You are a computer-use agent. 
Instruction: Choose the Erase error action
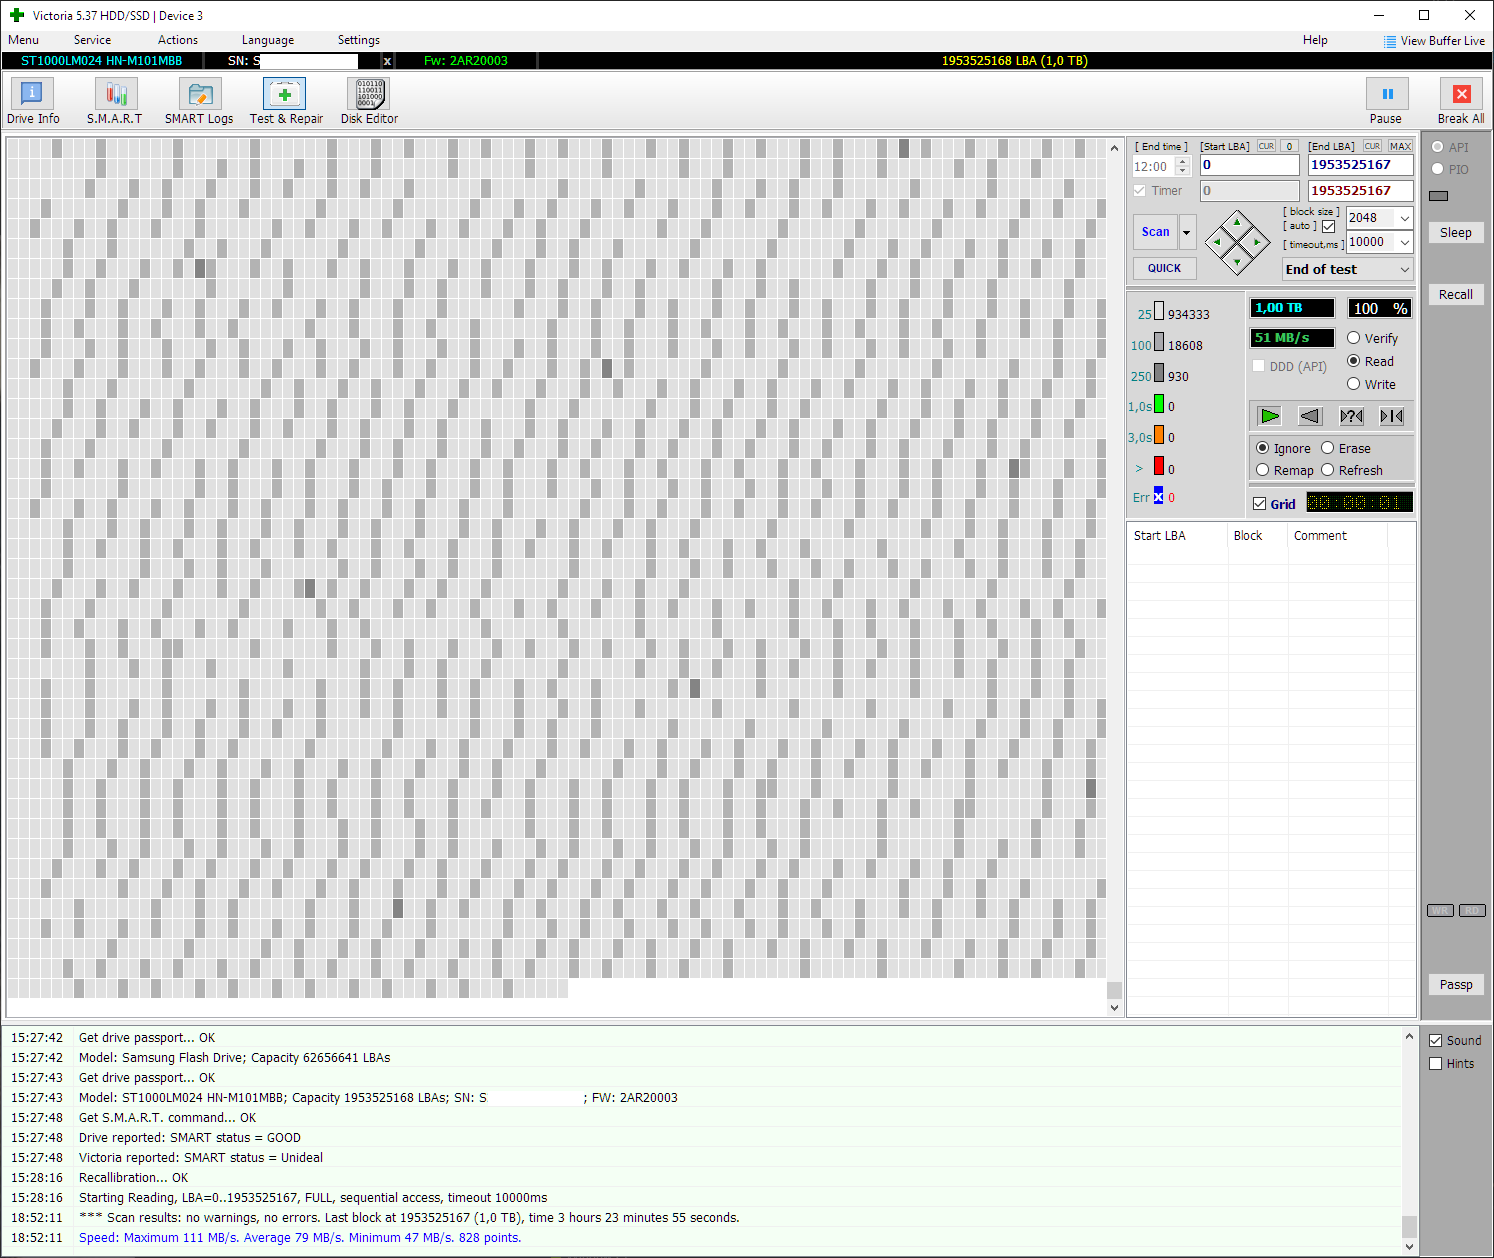[1328, 448]
